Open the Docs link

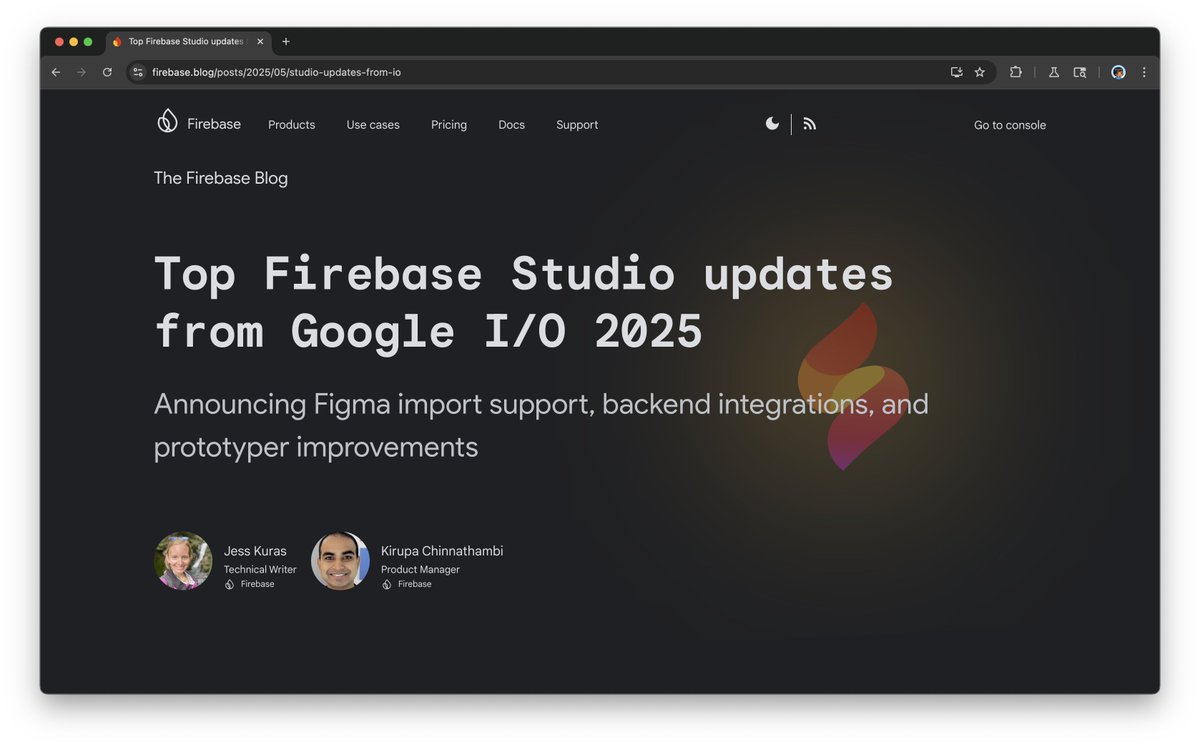coord(511,125)
